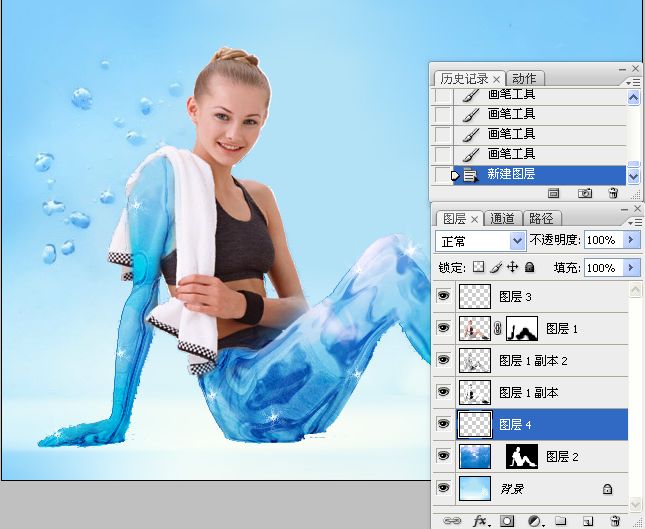
Task: Switch to the 通道 channels tab
Action: (x=503, y=218)
